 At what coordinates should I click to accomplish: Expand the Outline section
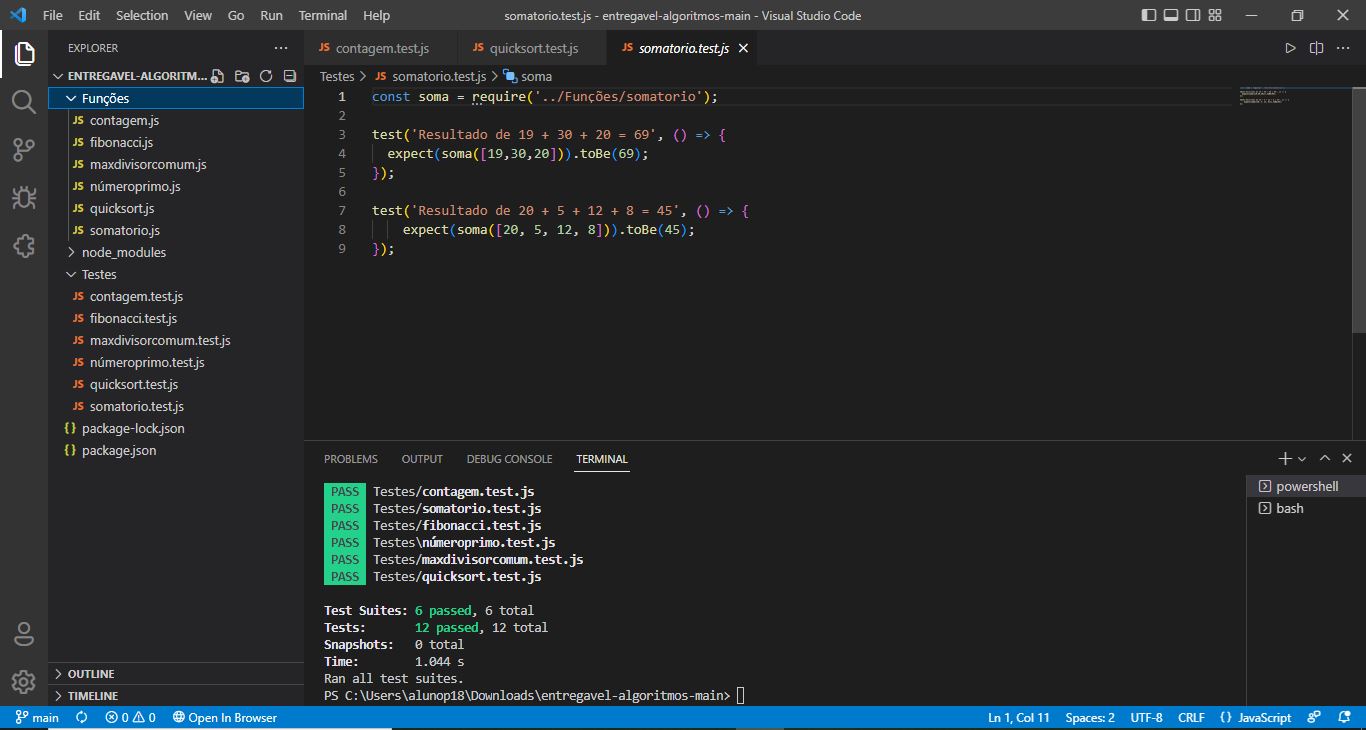click(90, 673)
